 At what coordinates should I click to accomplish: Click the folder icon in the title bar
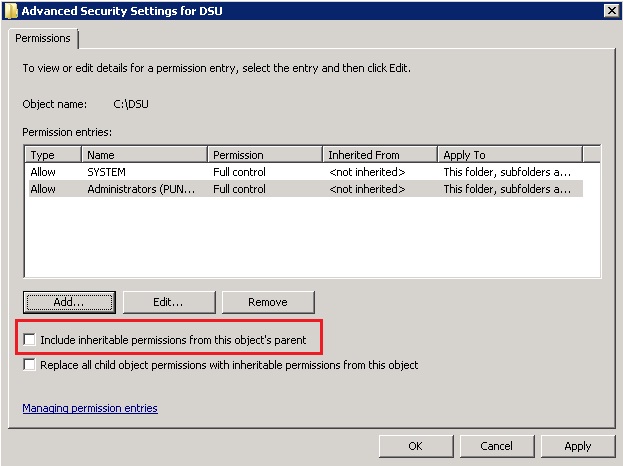click(x=10, y=10)
